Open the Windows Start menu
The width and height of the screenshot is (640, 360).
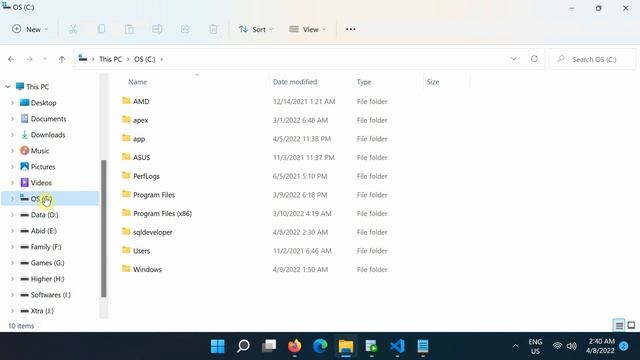click(218, 346)
